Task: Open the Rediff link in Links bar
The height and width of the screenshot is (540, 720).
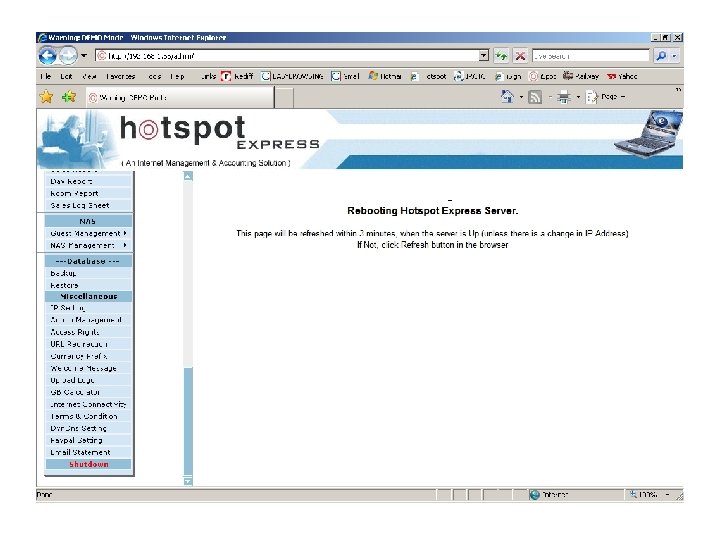Action: tap(237, 76)
